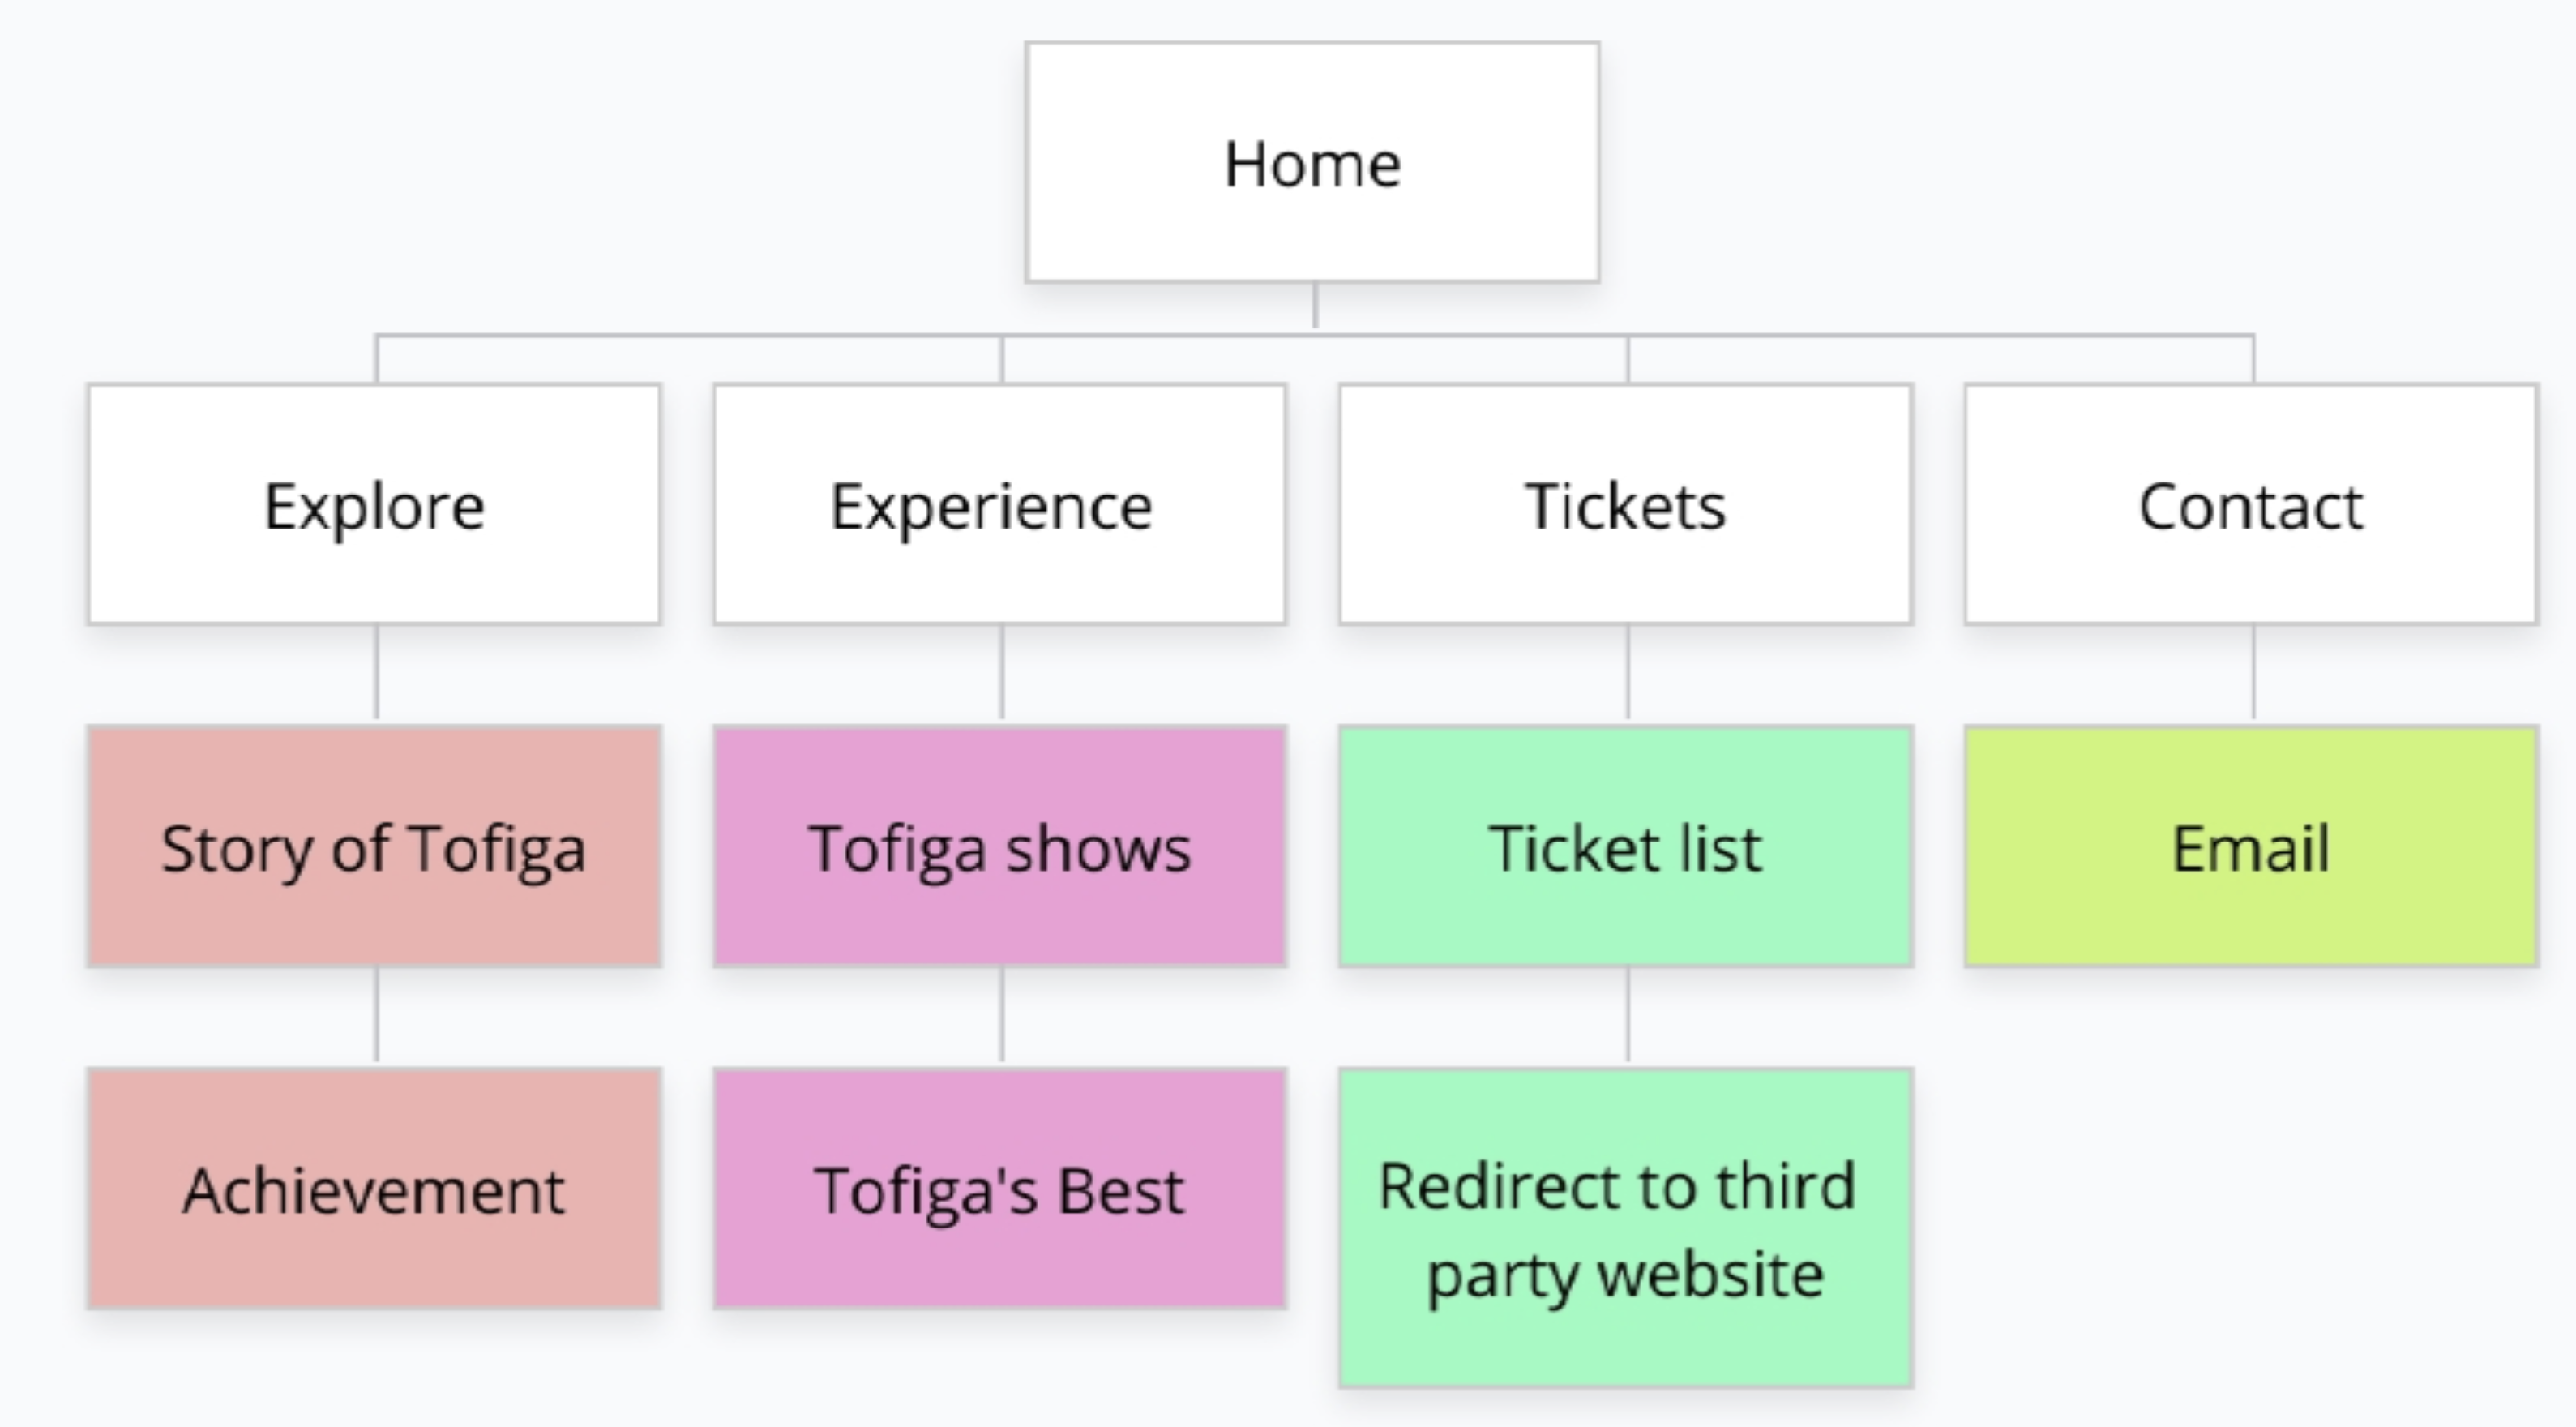Image resolution: width=2576 pixels, height=1427 pixels.
Task: Select the Tofiga's Best node
Action: click(999, 1189)
